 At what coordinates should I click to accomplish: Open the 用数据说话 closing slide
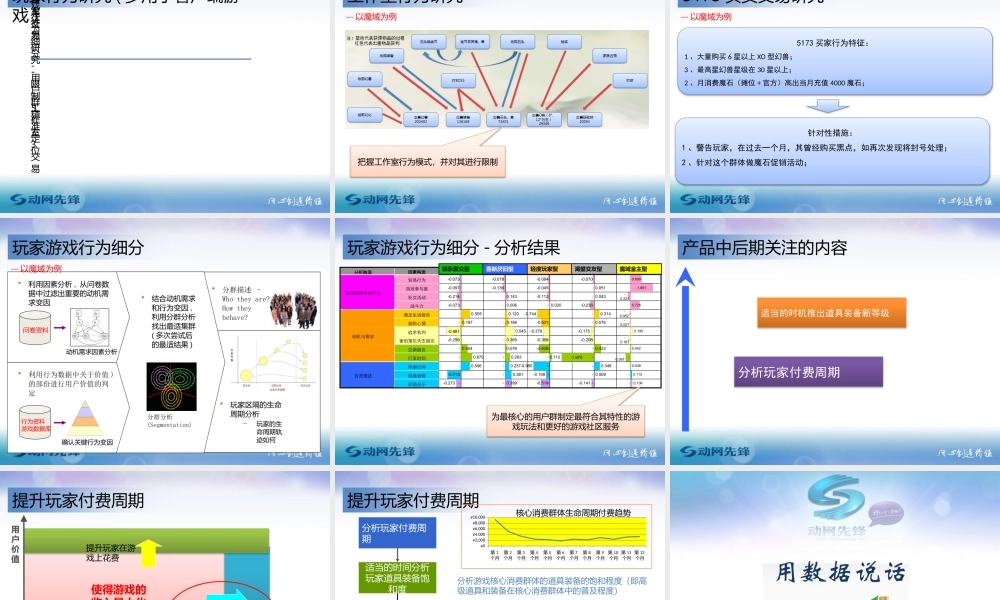[x=835, y=536]
